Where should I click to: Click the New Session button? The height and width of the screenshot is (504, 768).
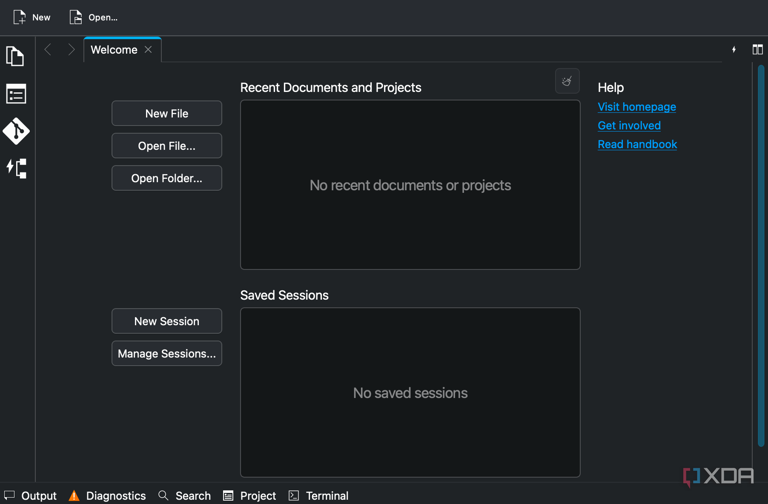[x=167, y=321]
